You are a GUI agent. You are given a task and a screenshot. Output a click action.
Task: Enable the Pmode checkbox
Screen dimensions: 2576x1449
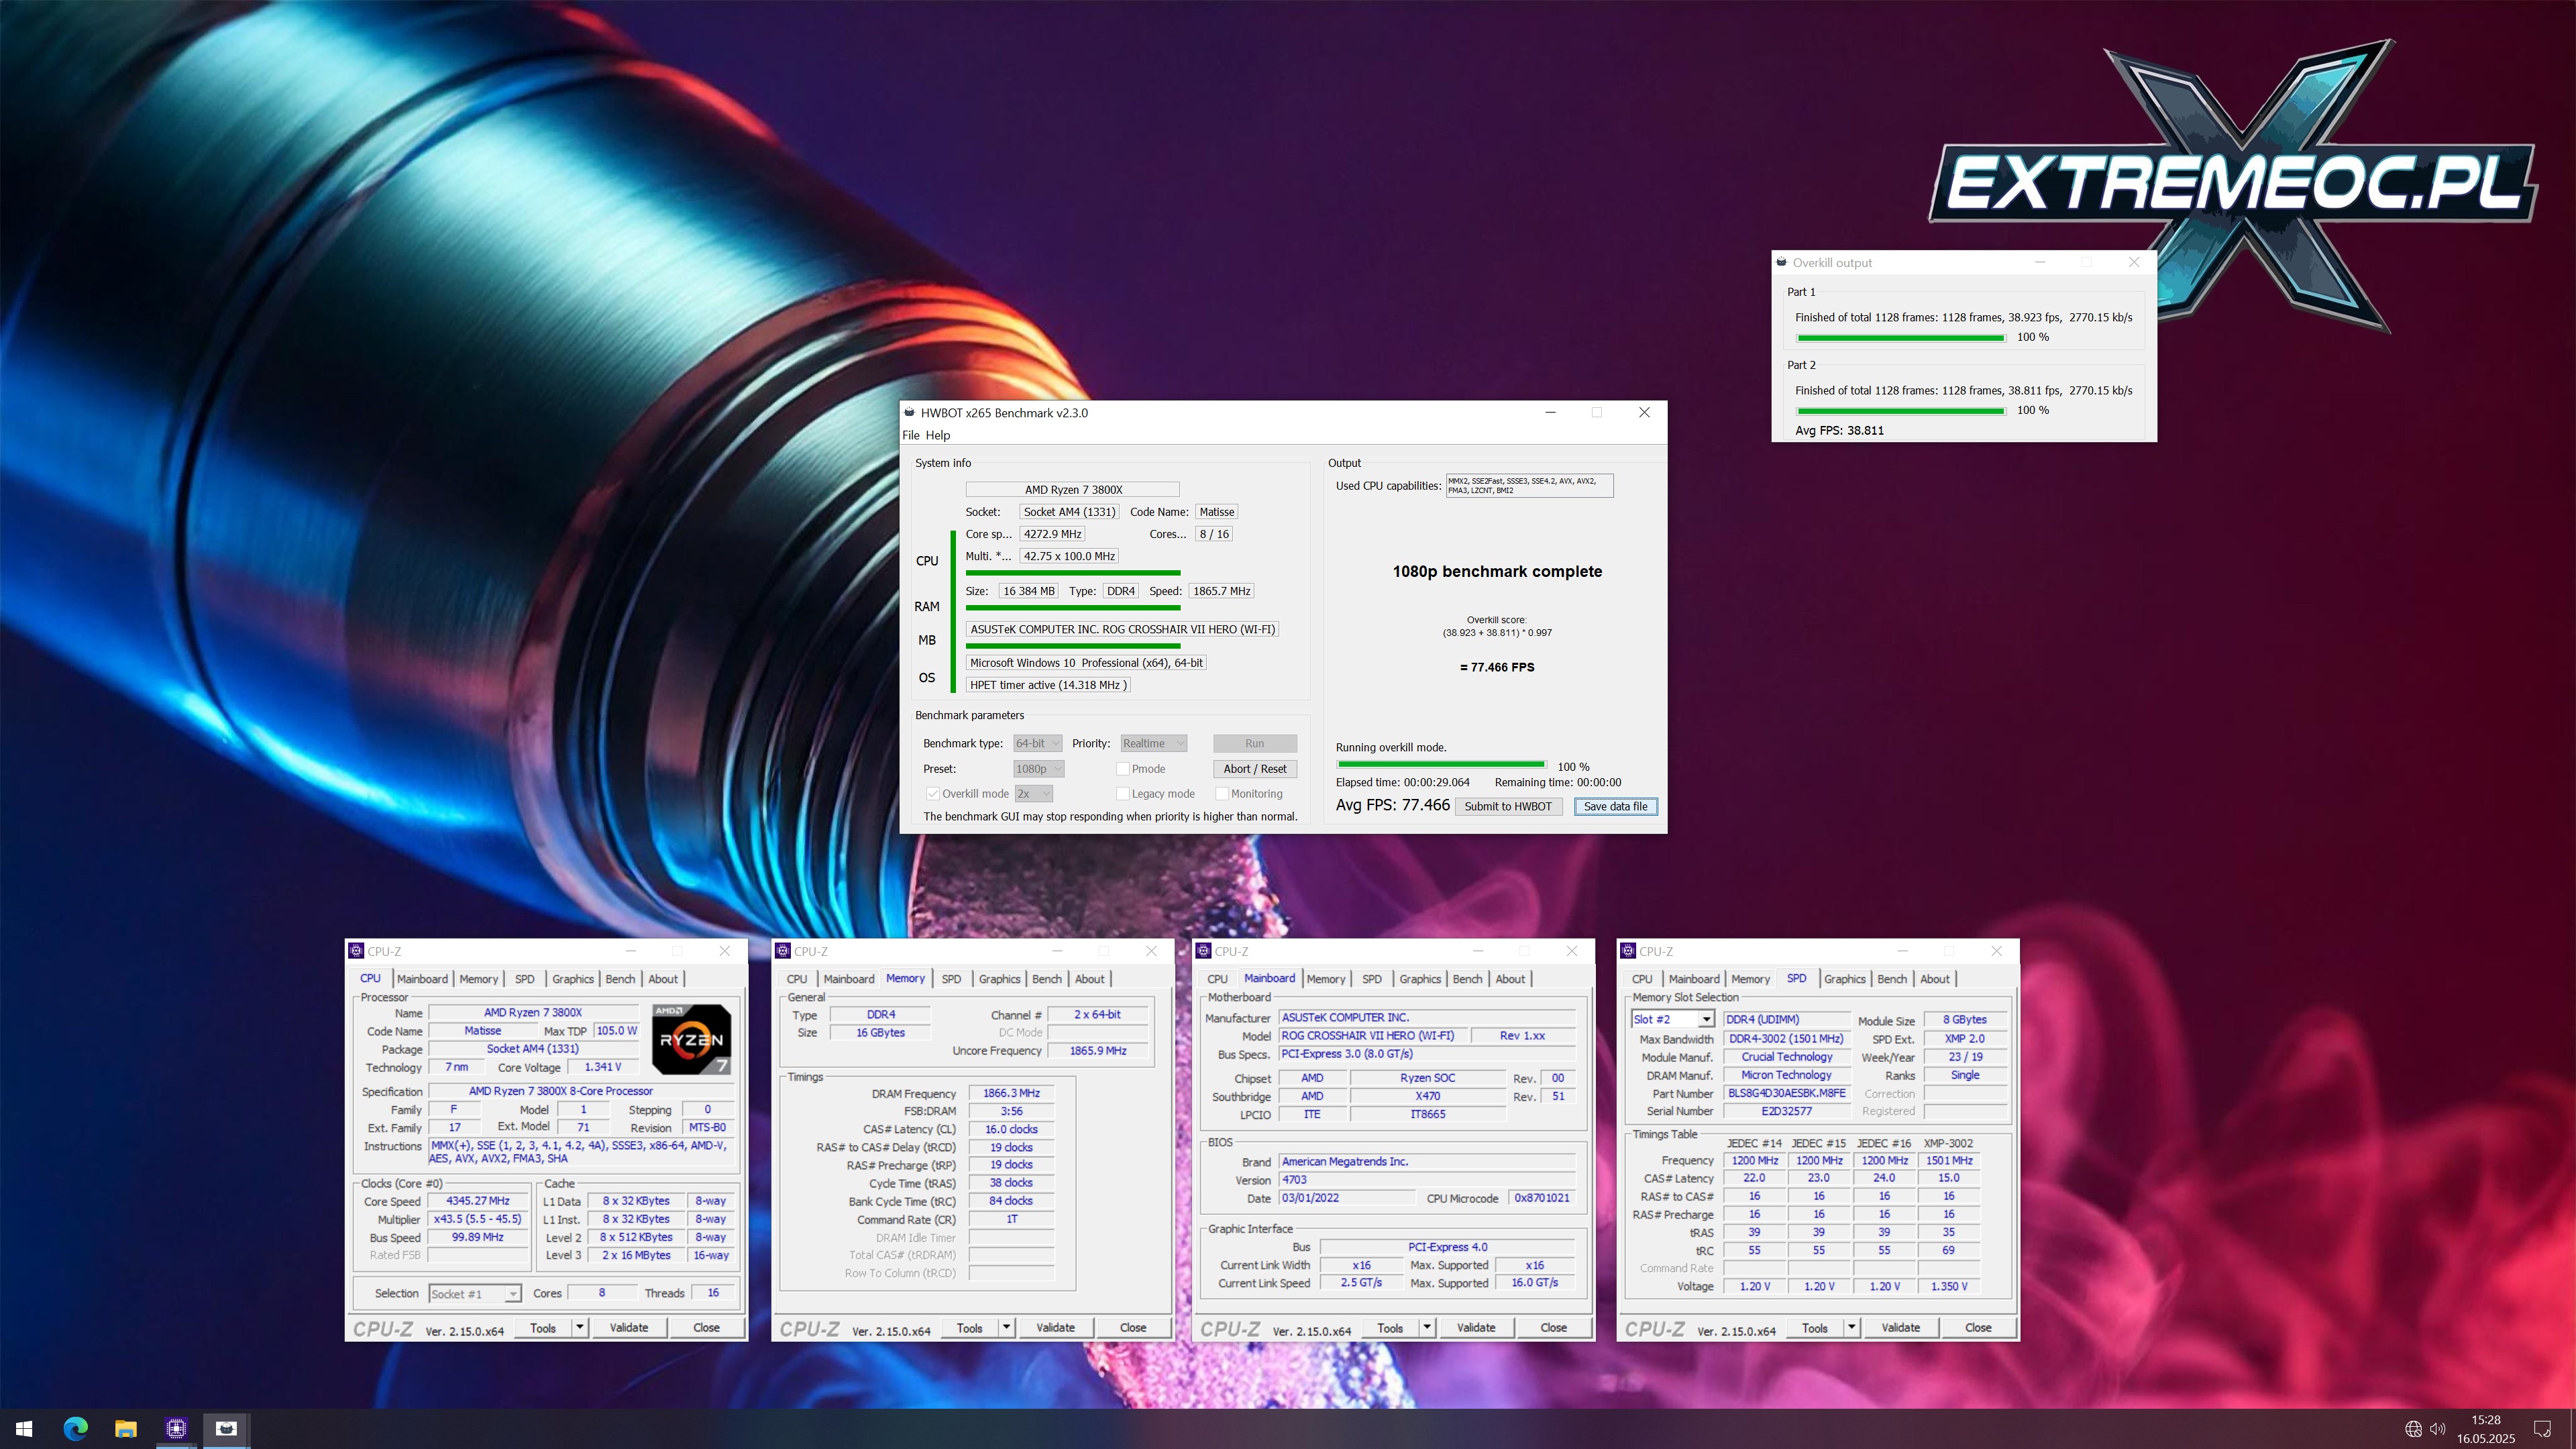click(x=1122, y=769)
